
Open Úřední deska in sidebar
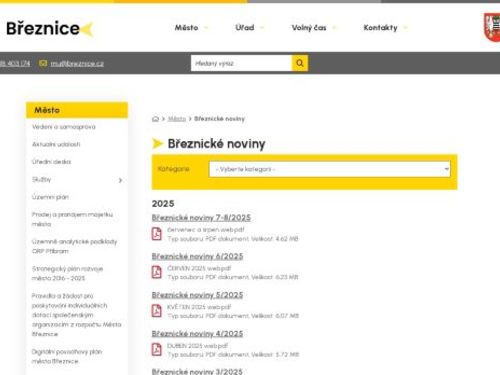[x=51, y=162]
